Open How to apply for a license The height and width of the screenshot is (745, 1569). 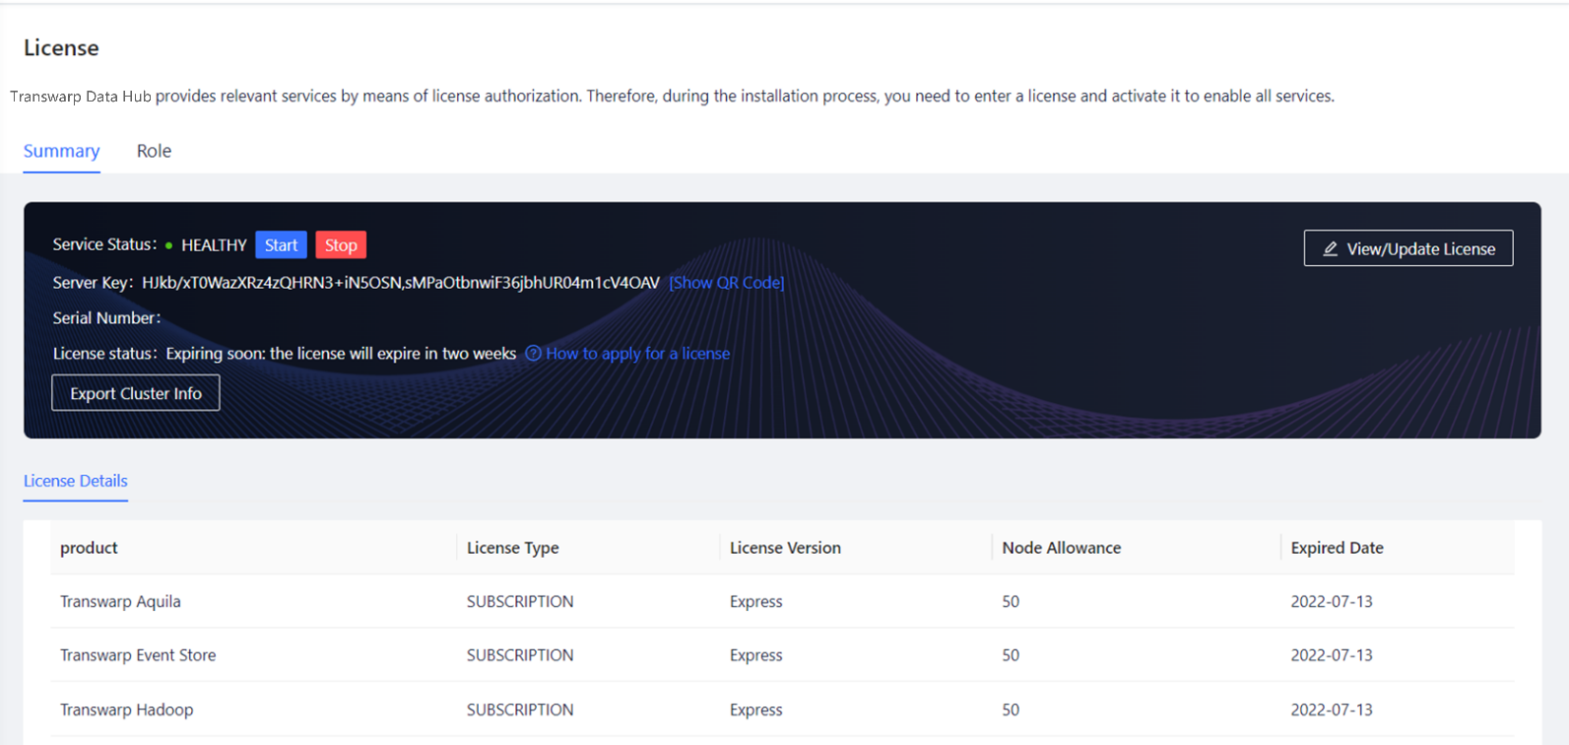pyautogui.click(x=638, y=353)
